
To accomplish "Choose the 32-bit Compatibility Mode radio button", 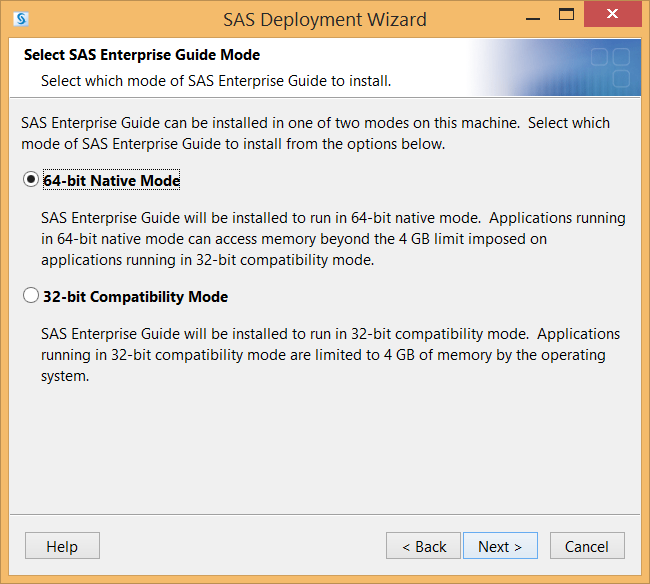I will pos(31,296).
